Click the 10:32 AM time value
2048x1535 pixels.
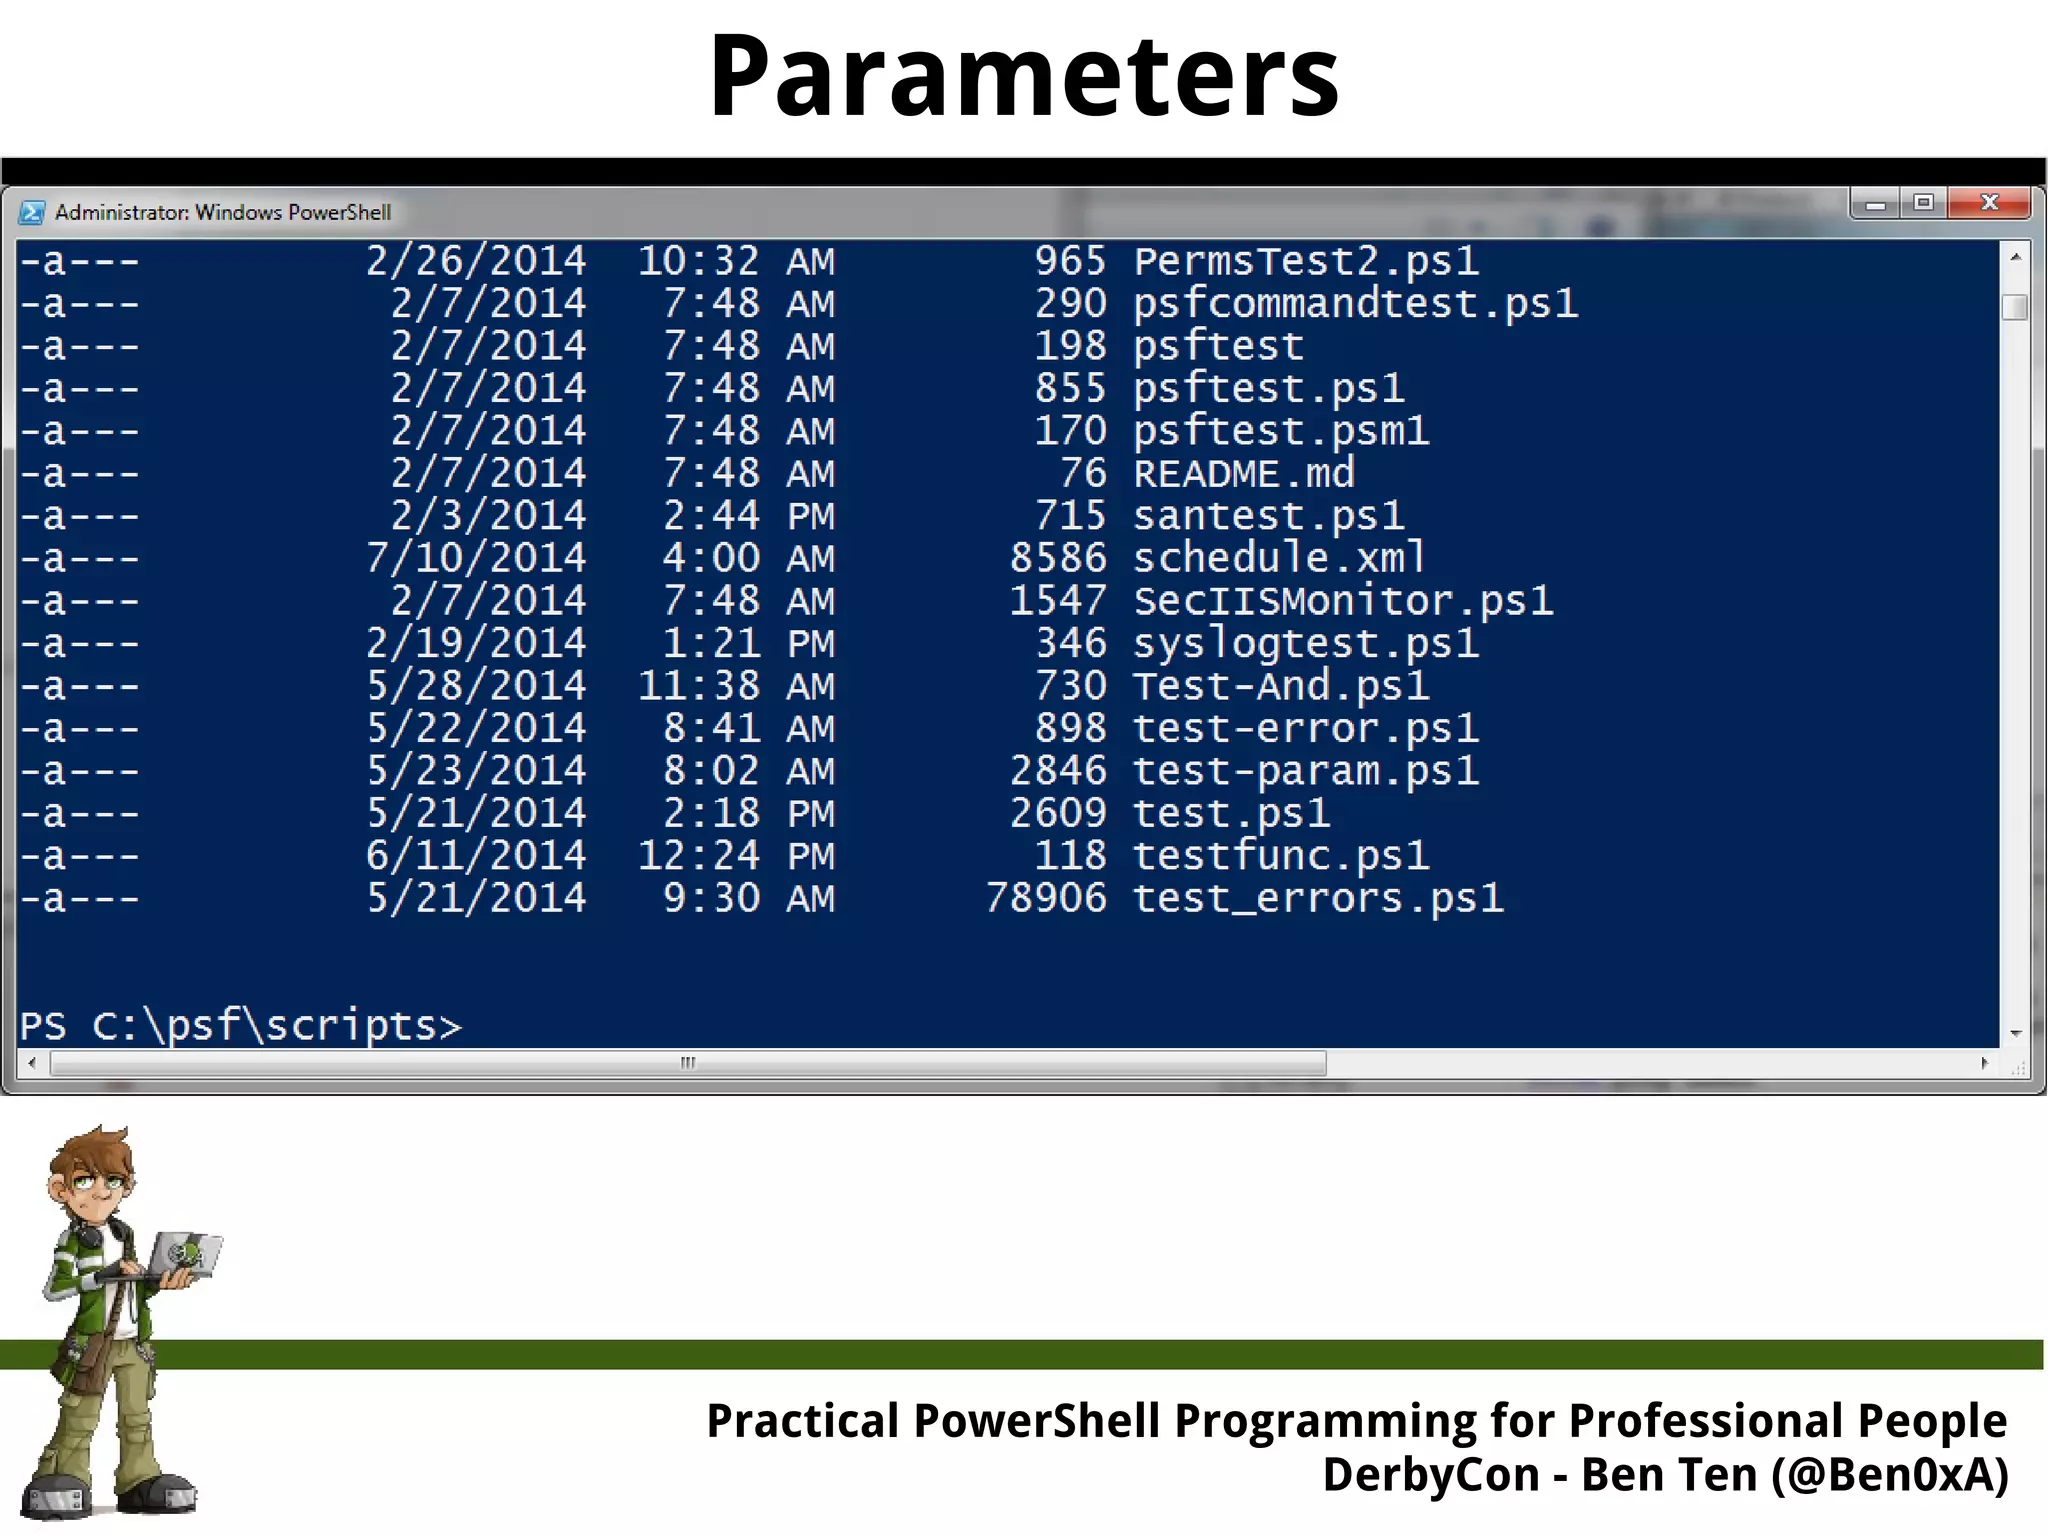pos(736,261)
